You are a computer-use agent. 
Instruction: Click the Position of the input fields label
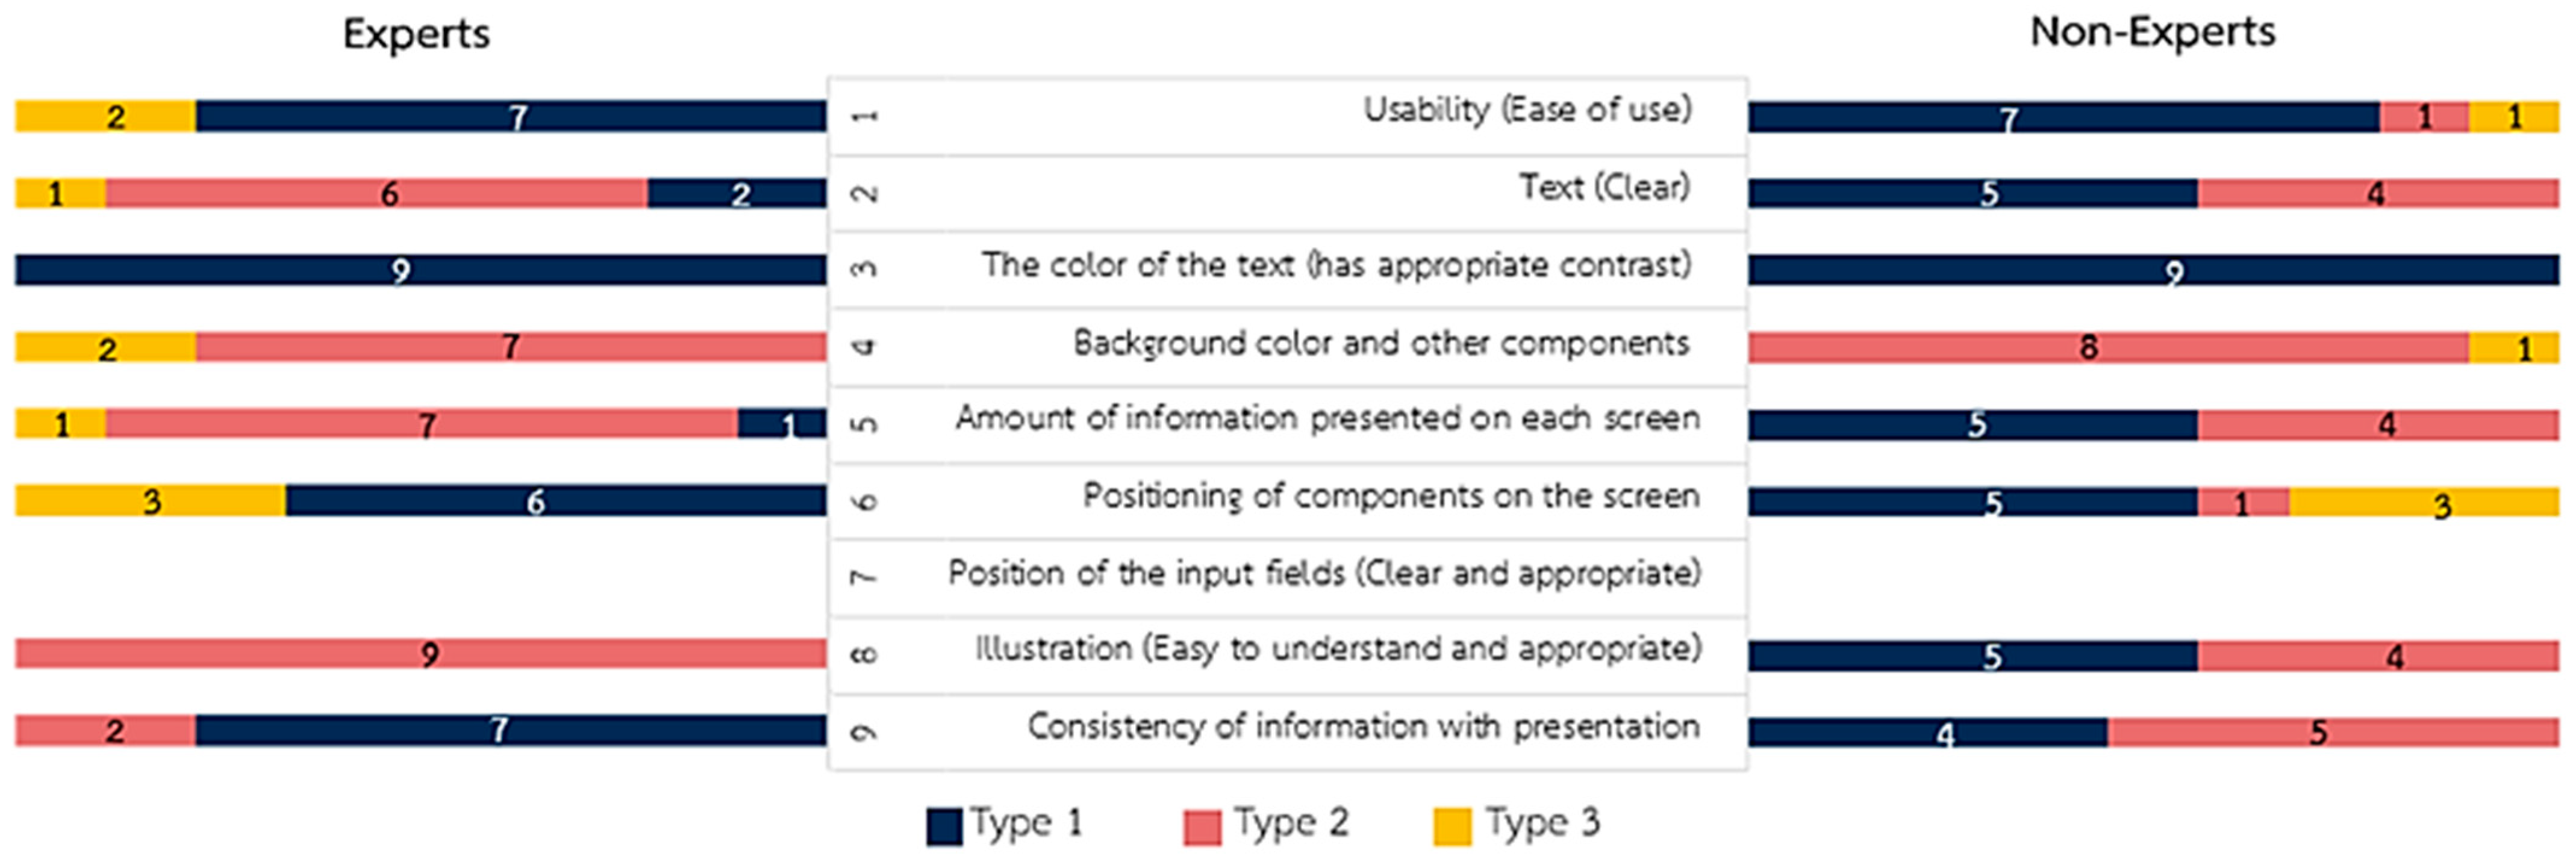pos(1324,573)
